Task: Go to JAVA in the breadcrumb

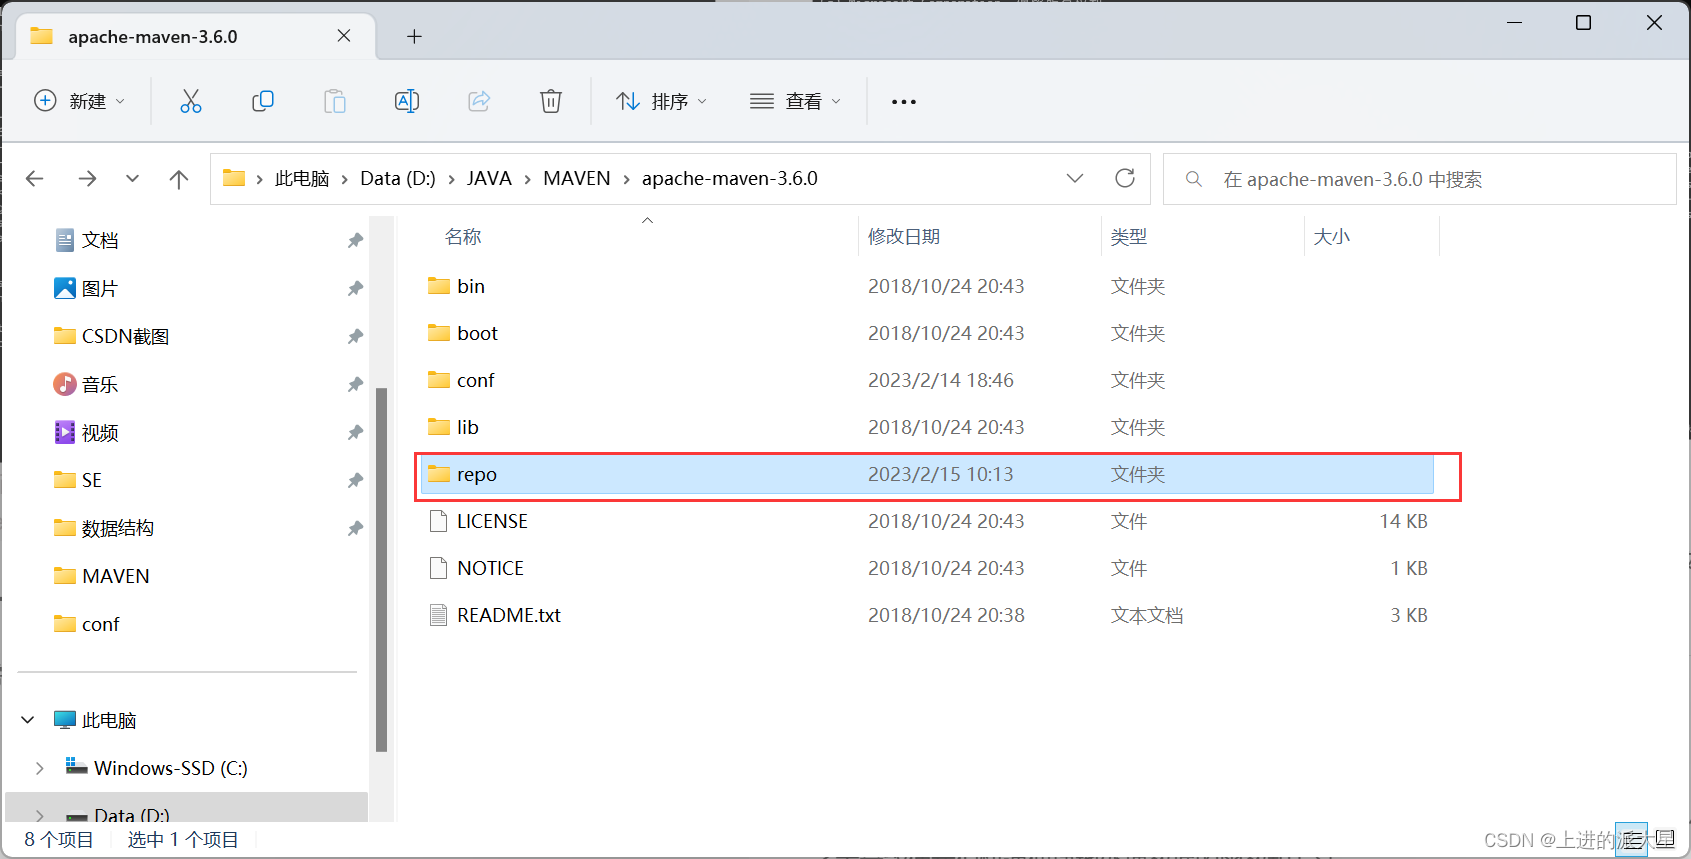Action: click(x=489, y=179)
